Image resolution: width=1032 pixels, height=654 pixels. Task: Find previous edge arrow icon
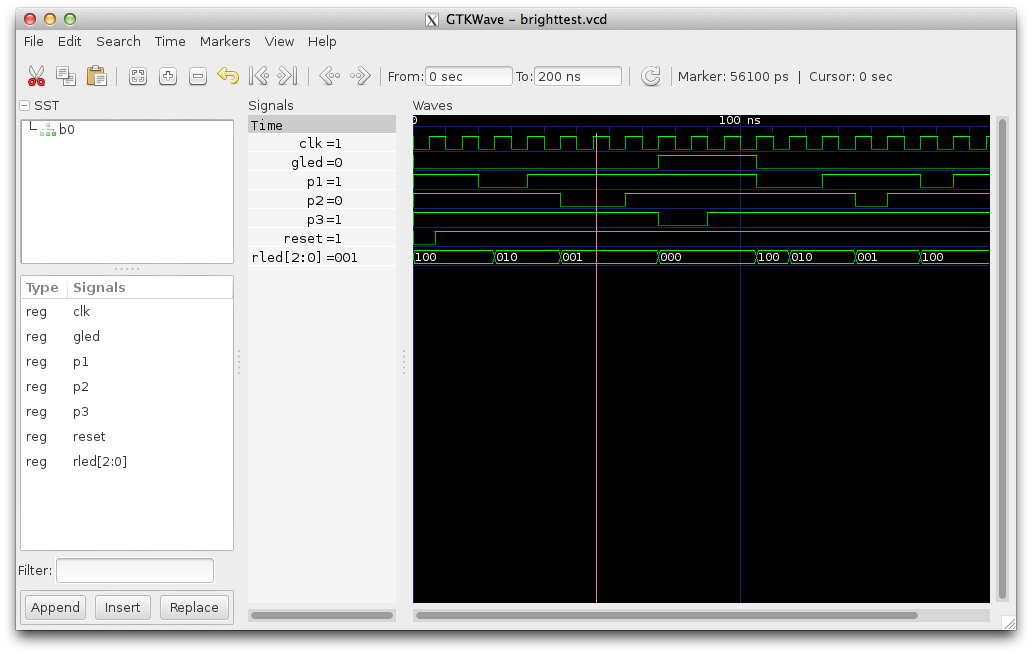329,76
